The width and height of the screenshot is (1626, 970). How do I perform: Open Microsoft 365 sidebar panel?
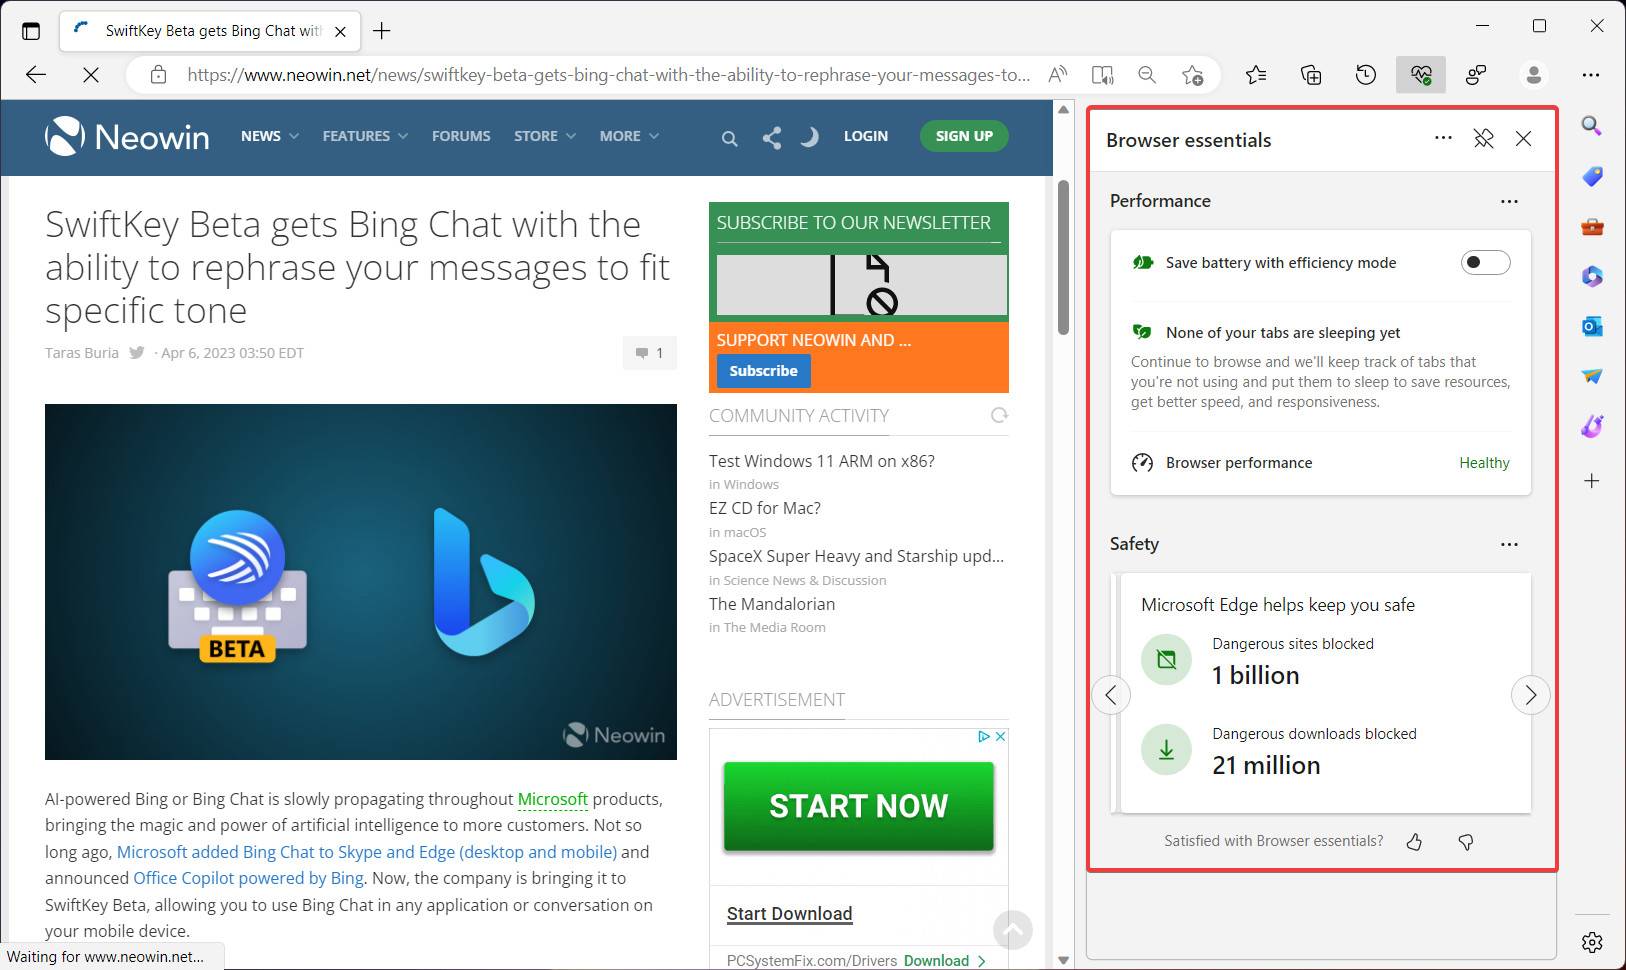point(1592,276)
